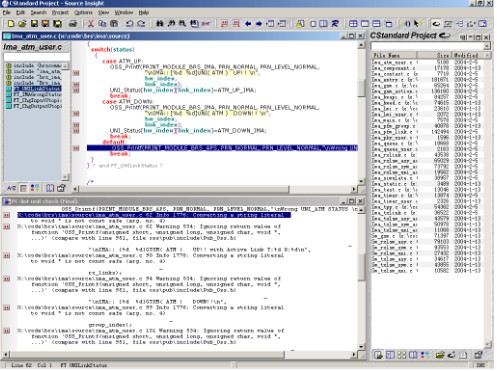The width and height of the screenshot is (497, 371).
Task: Click lint output vertical scrollbar
Action: click(361, 279)
